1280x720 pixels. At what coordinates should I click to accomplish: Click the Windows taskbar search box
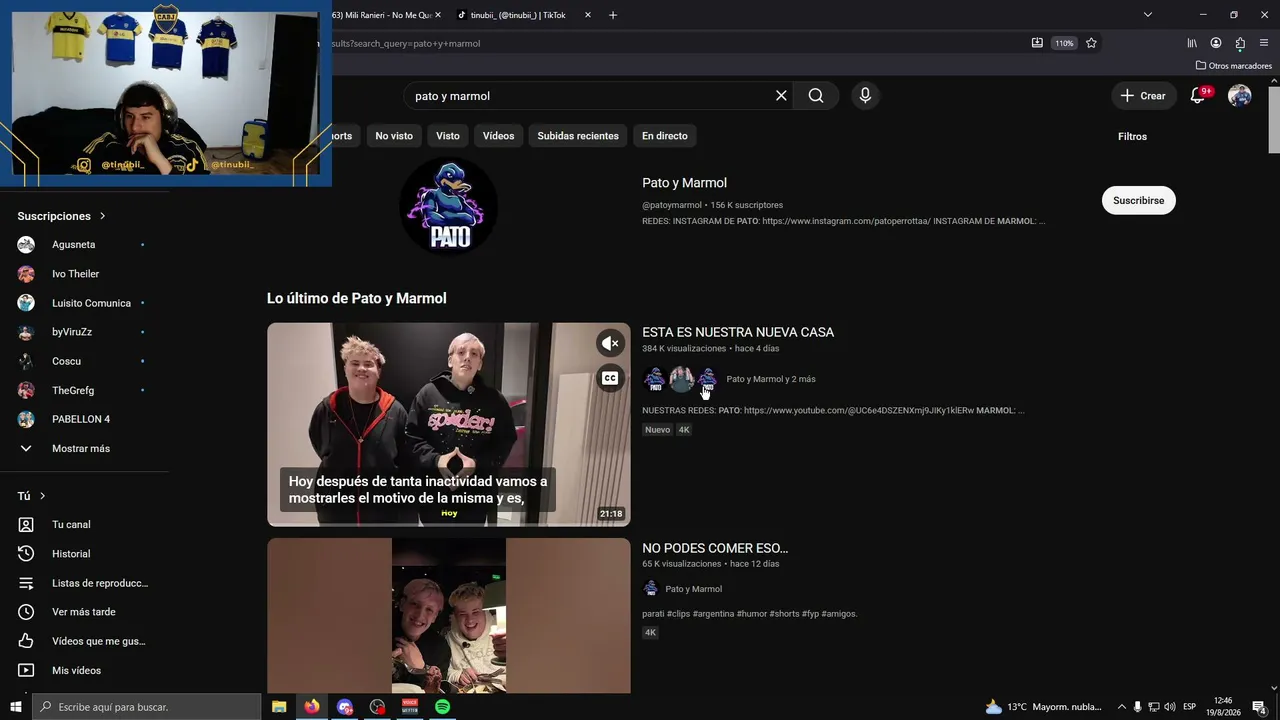pos(147,707)
